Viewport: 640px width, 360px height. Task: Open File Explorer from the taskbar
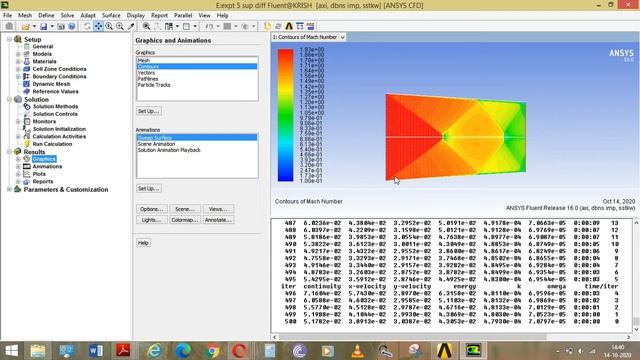click(38, 351)
